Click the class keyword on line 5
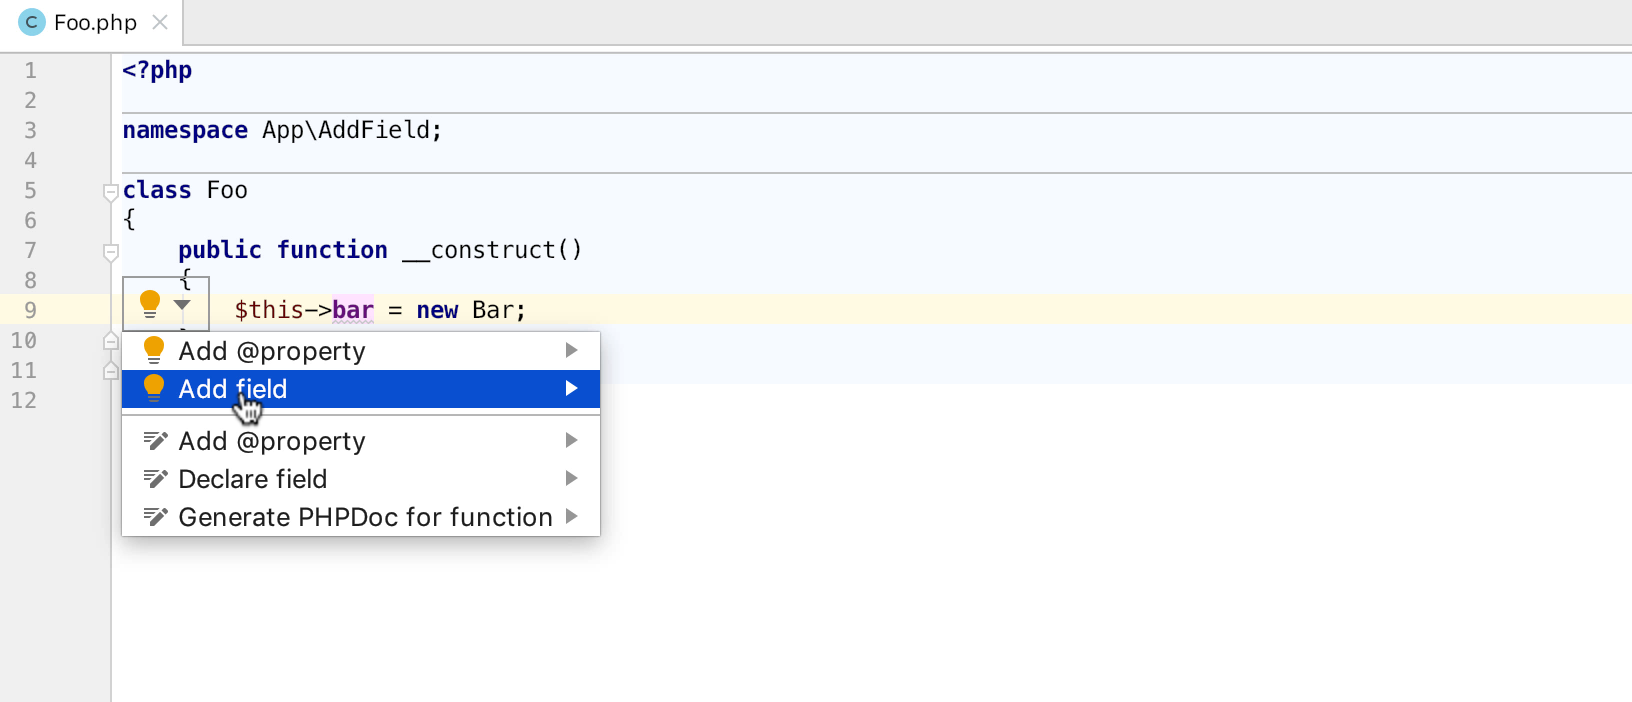This screenshot has width=1632, height=702. point(157,190)
